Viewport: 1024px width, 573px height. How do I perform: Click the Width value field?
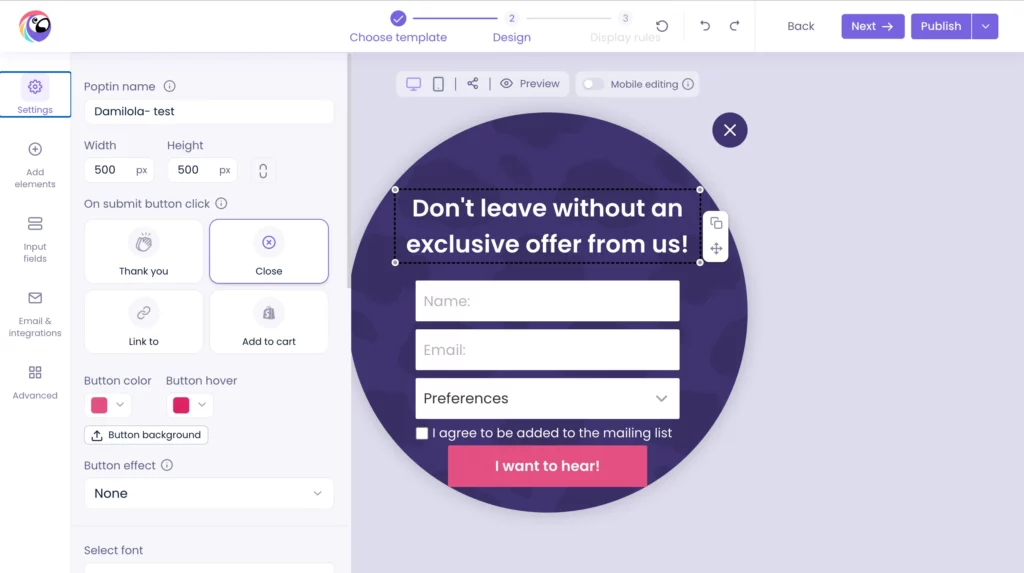click(x=119, y=170)
